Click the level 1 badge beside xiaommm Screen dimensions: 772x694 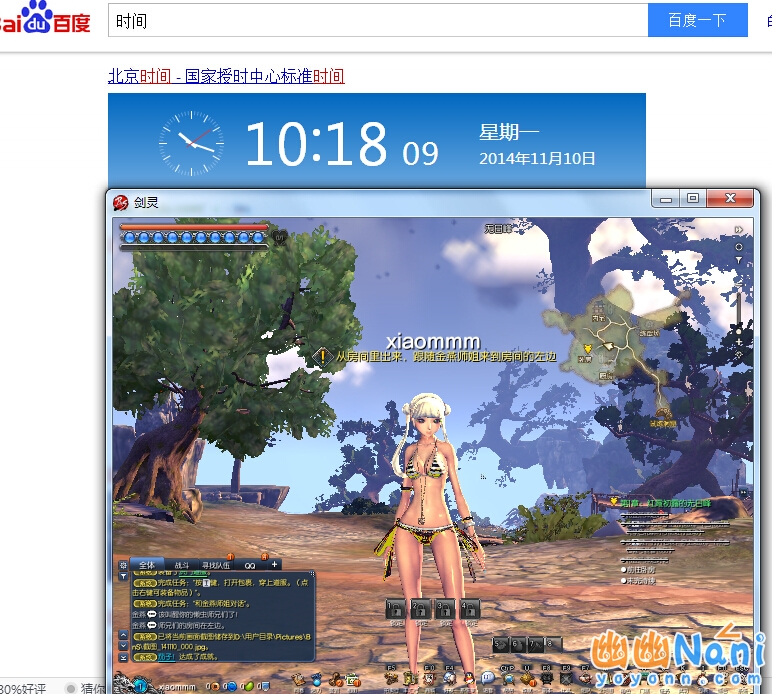point(140,686)
